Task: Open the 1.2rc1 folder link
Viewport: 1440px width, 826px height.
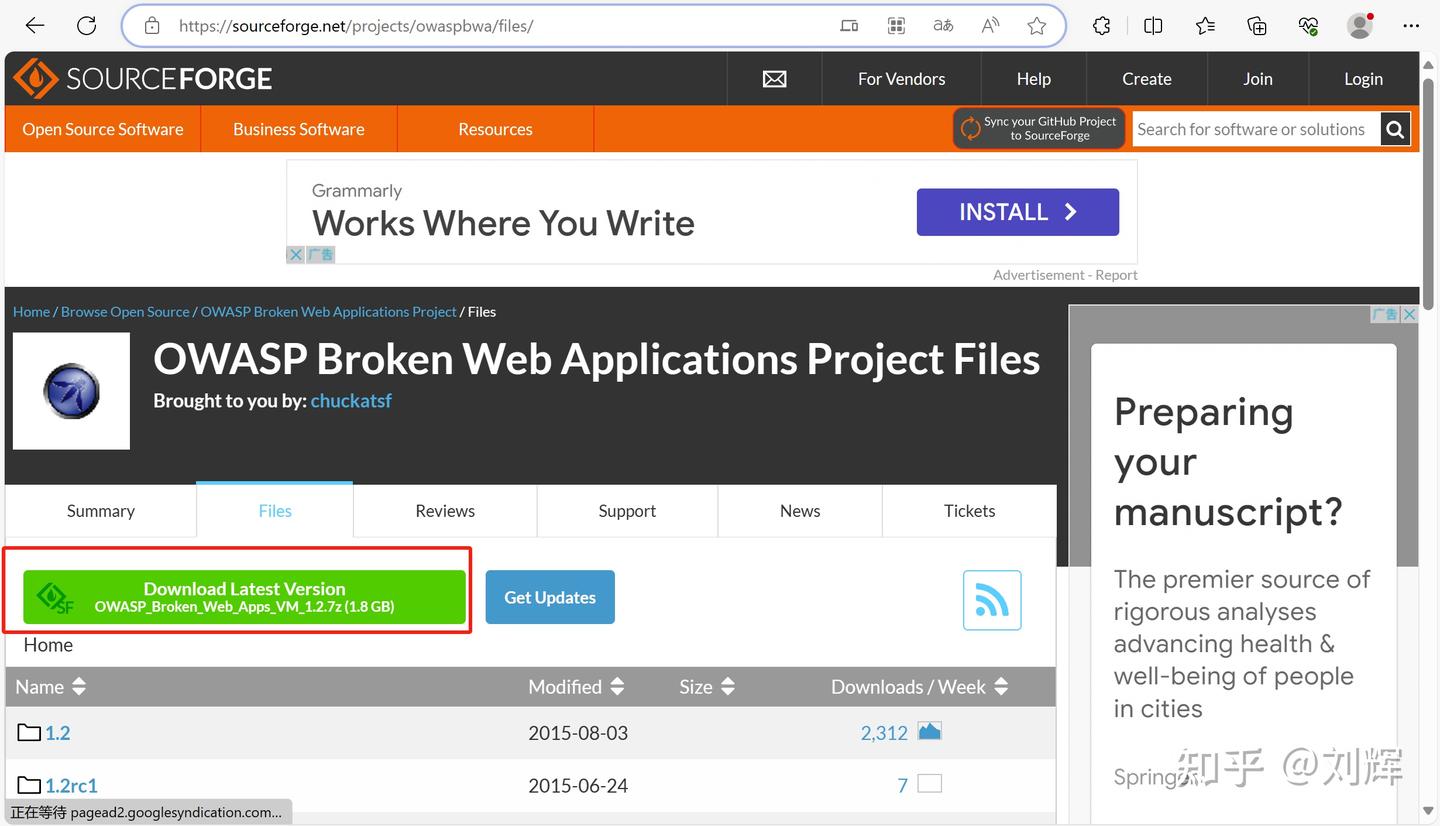Action: 71,785
